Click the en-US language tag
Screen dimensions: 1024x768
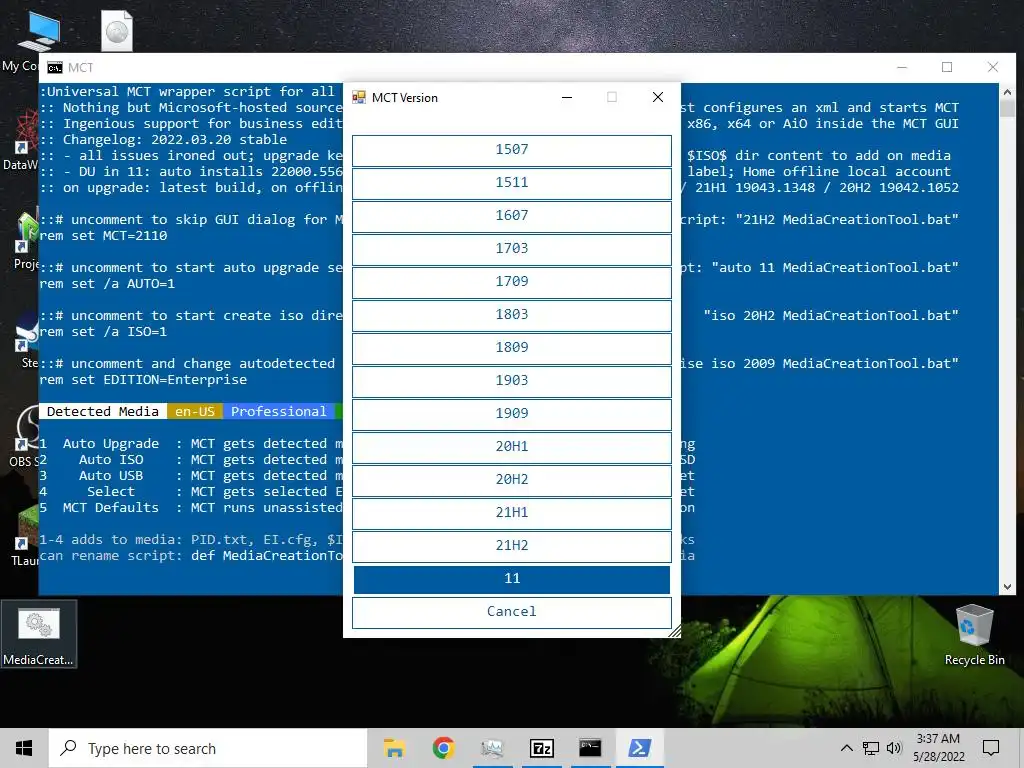pos(195,411)
